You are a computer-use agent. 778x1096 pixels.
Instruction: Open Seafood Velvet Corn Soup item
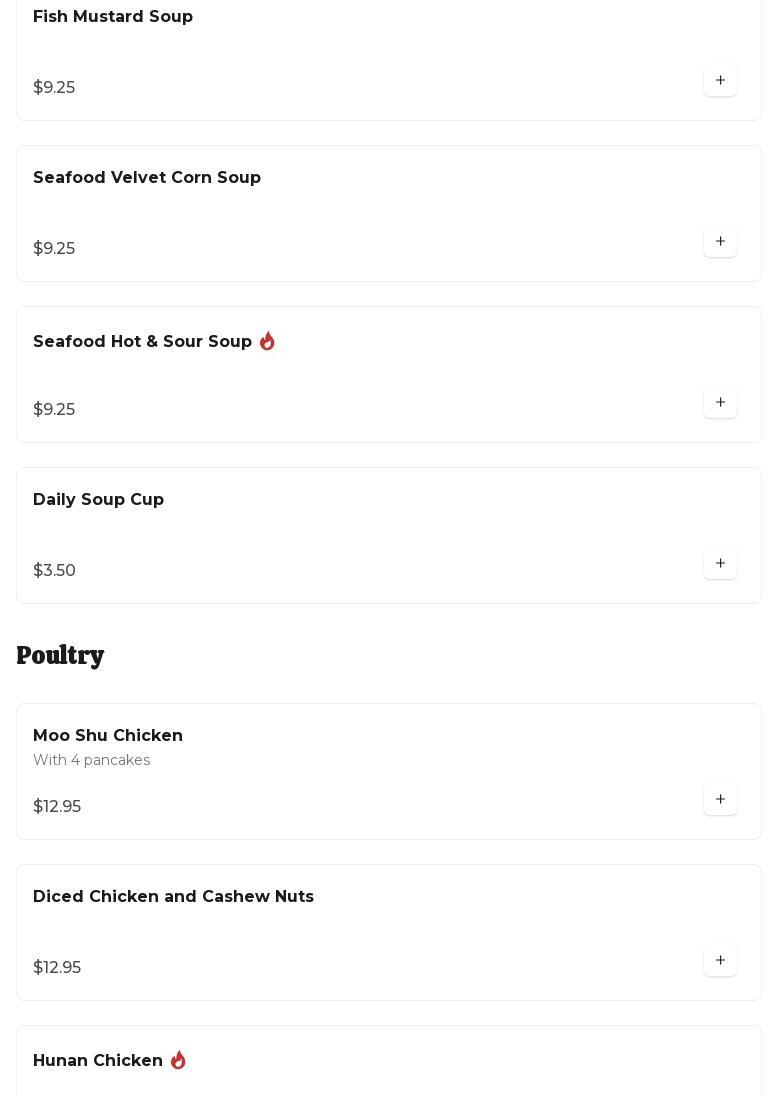(147, 178)
